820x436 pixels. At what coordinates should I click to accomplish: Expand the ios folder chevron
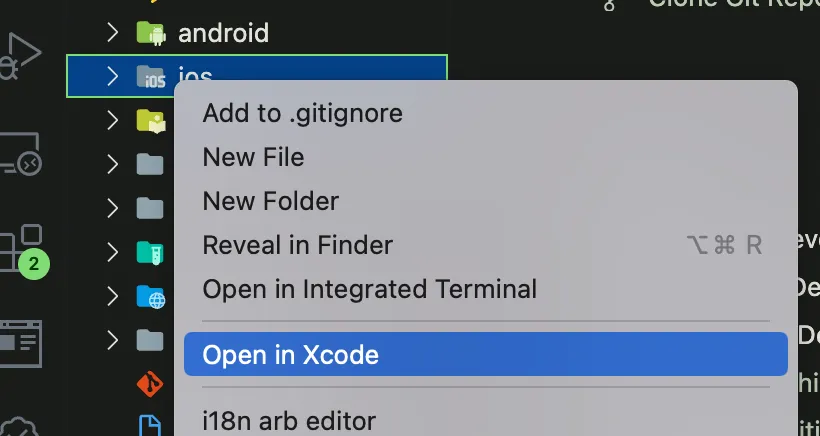click(x=112, y=76)
